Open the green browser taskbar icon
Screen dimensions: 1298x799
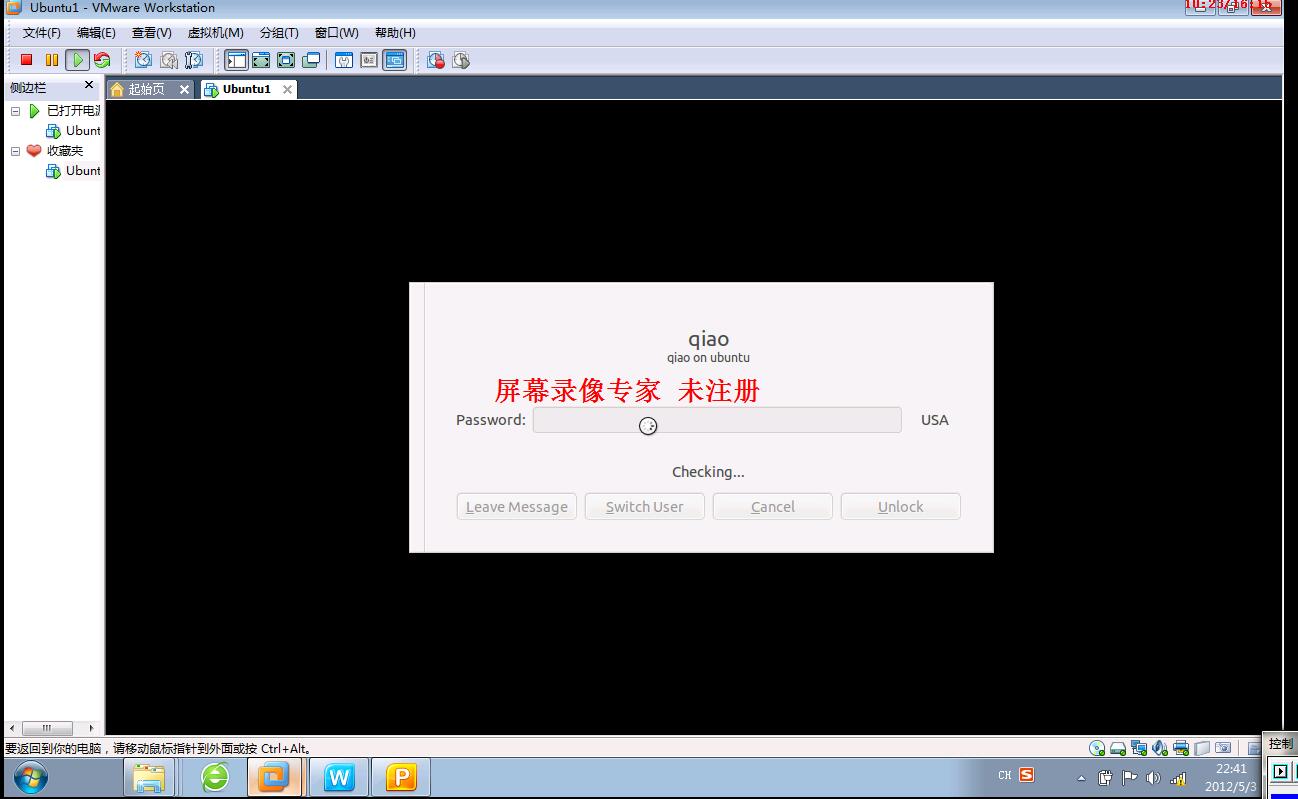pyautogui.click(x=215, y=777)
